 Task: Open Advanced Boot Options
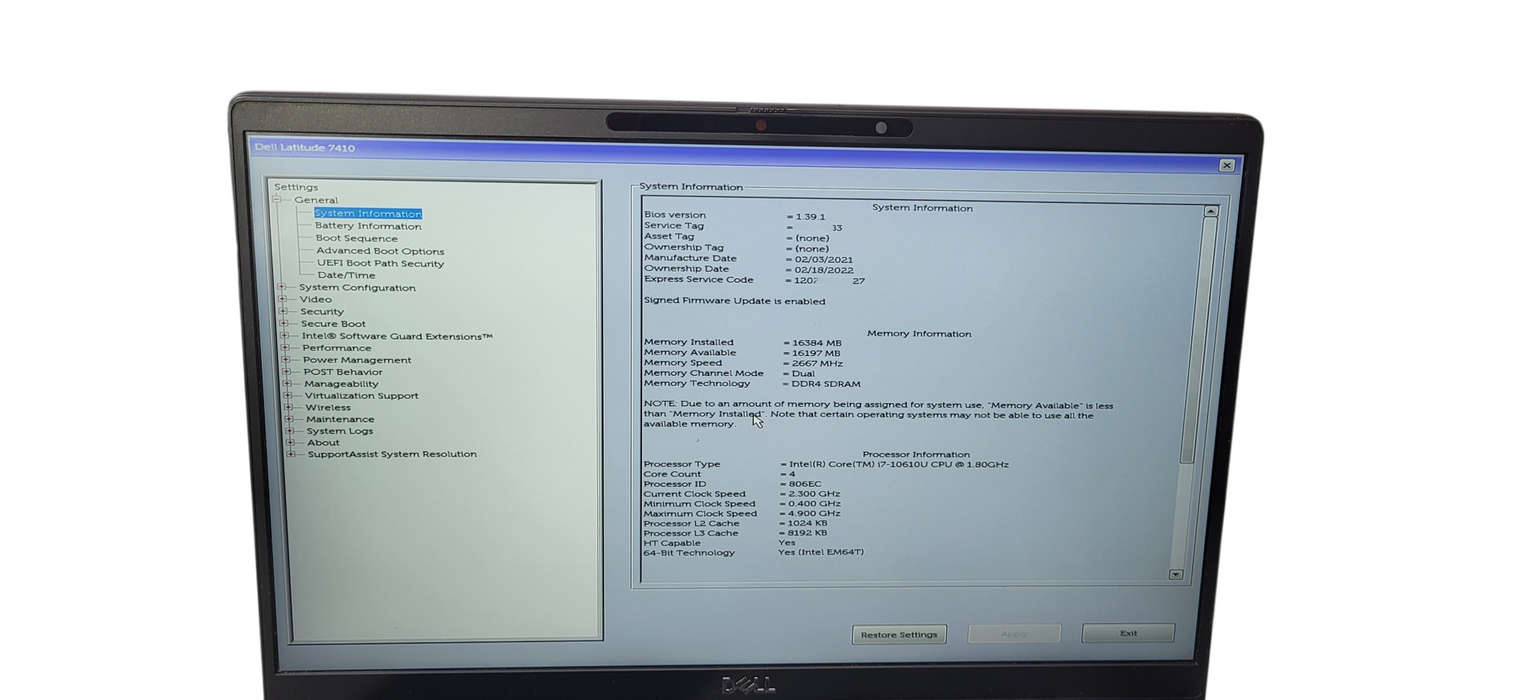coord(380,252)
